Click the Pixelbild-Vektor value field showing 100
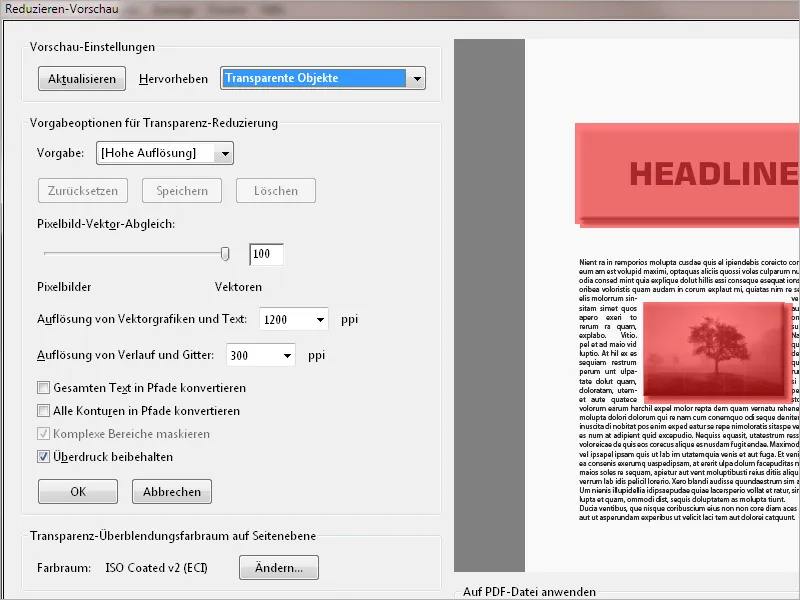This screenshot has height=600, width=800. tap(266, 254)
